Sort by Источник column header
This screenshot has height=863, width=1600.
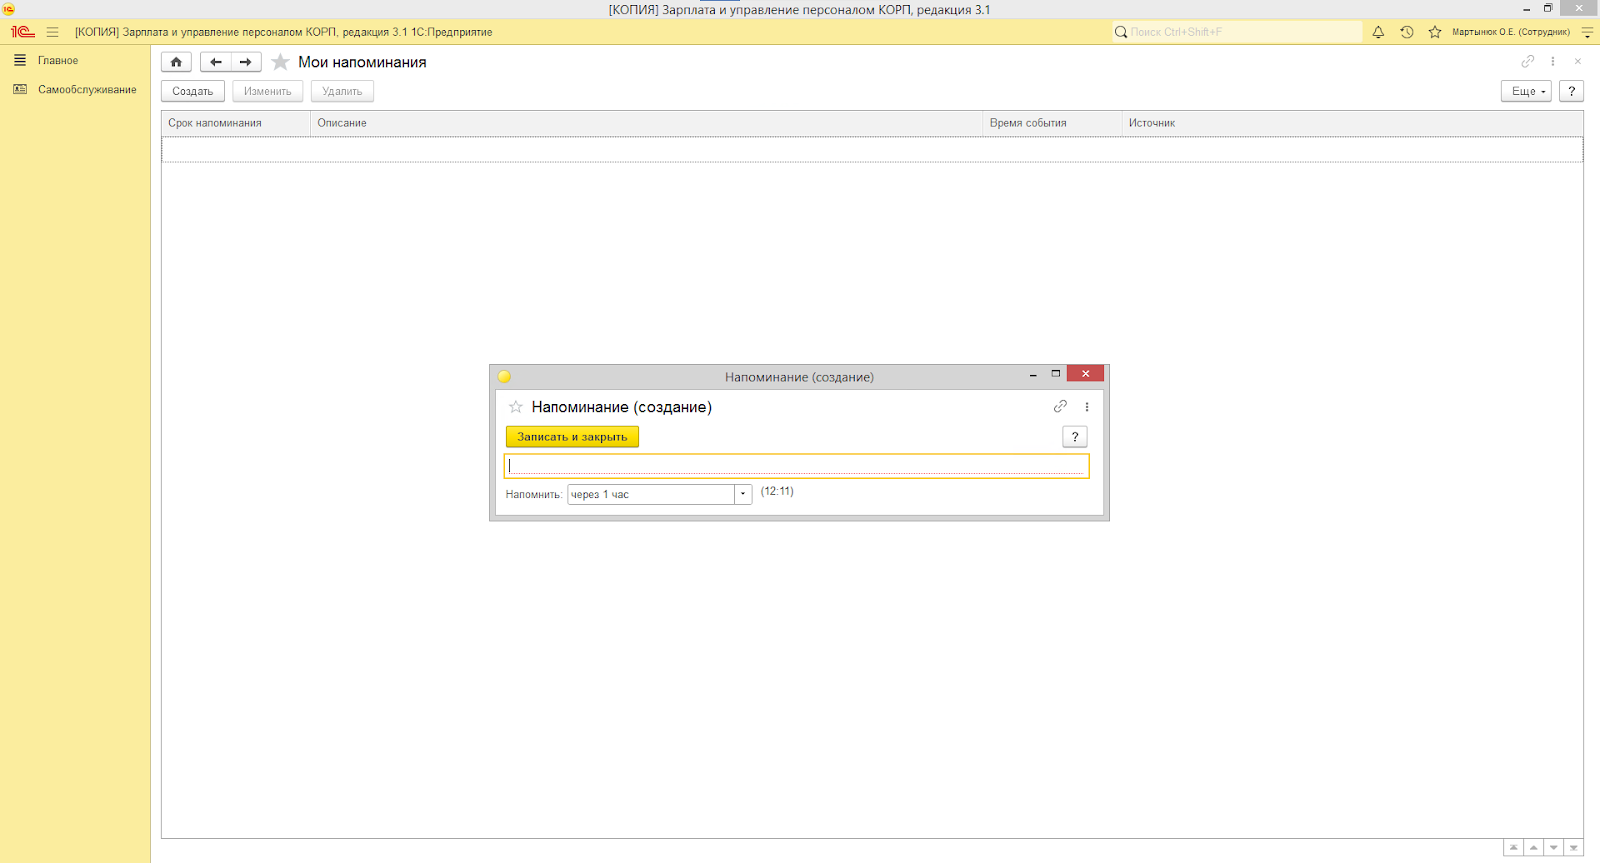click(1352, 123)
